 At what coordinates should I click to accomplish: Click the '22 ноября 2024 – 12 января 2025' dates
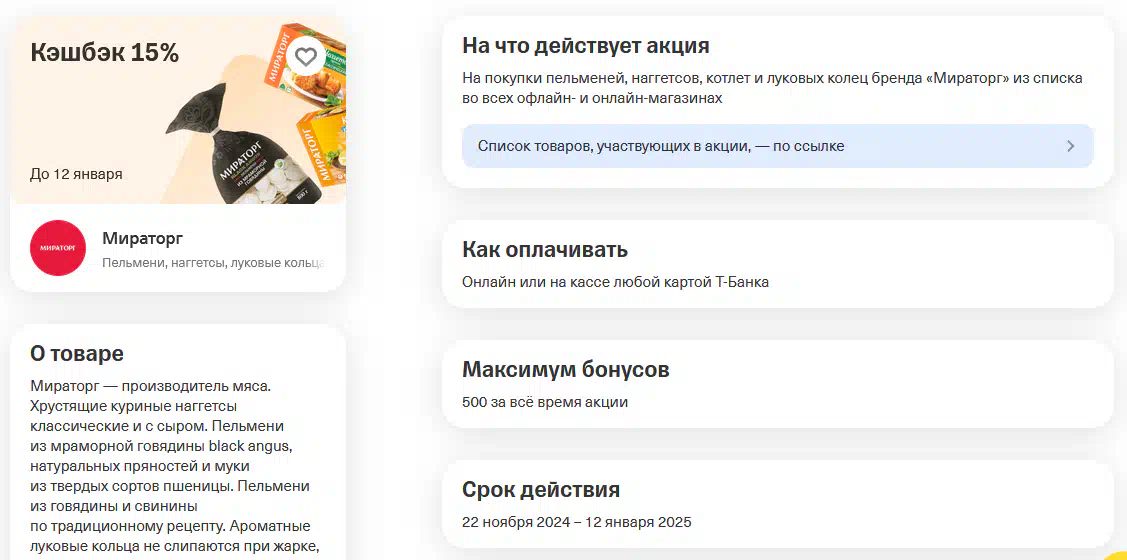pos(576,522)
